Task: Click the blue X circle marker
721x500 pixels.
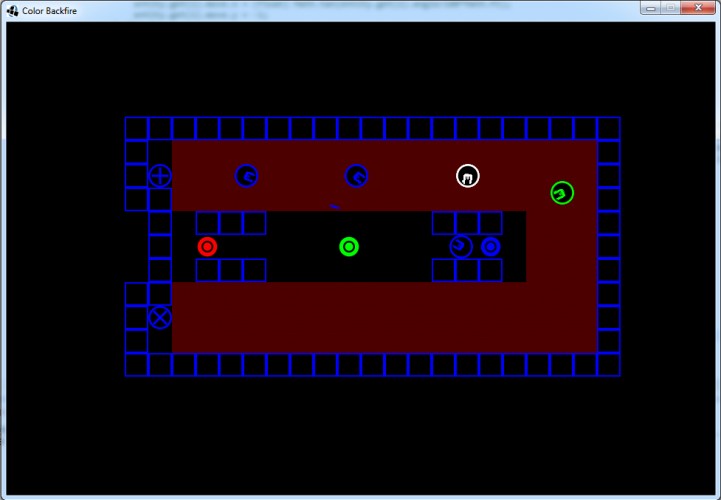Action: click(x=160, y=317)
